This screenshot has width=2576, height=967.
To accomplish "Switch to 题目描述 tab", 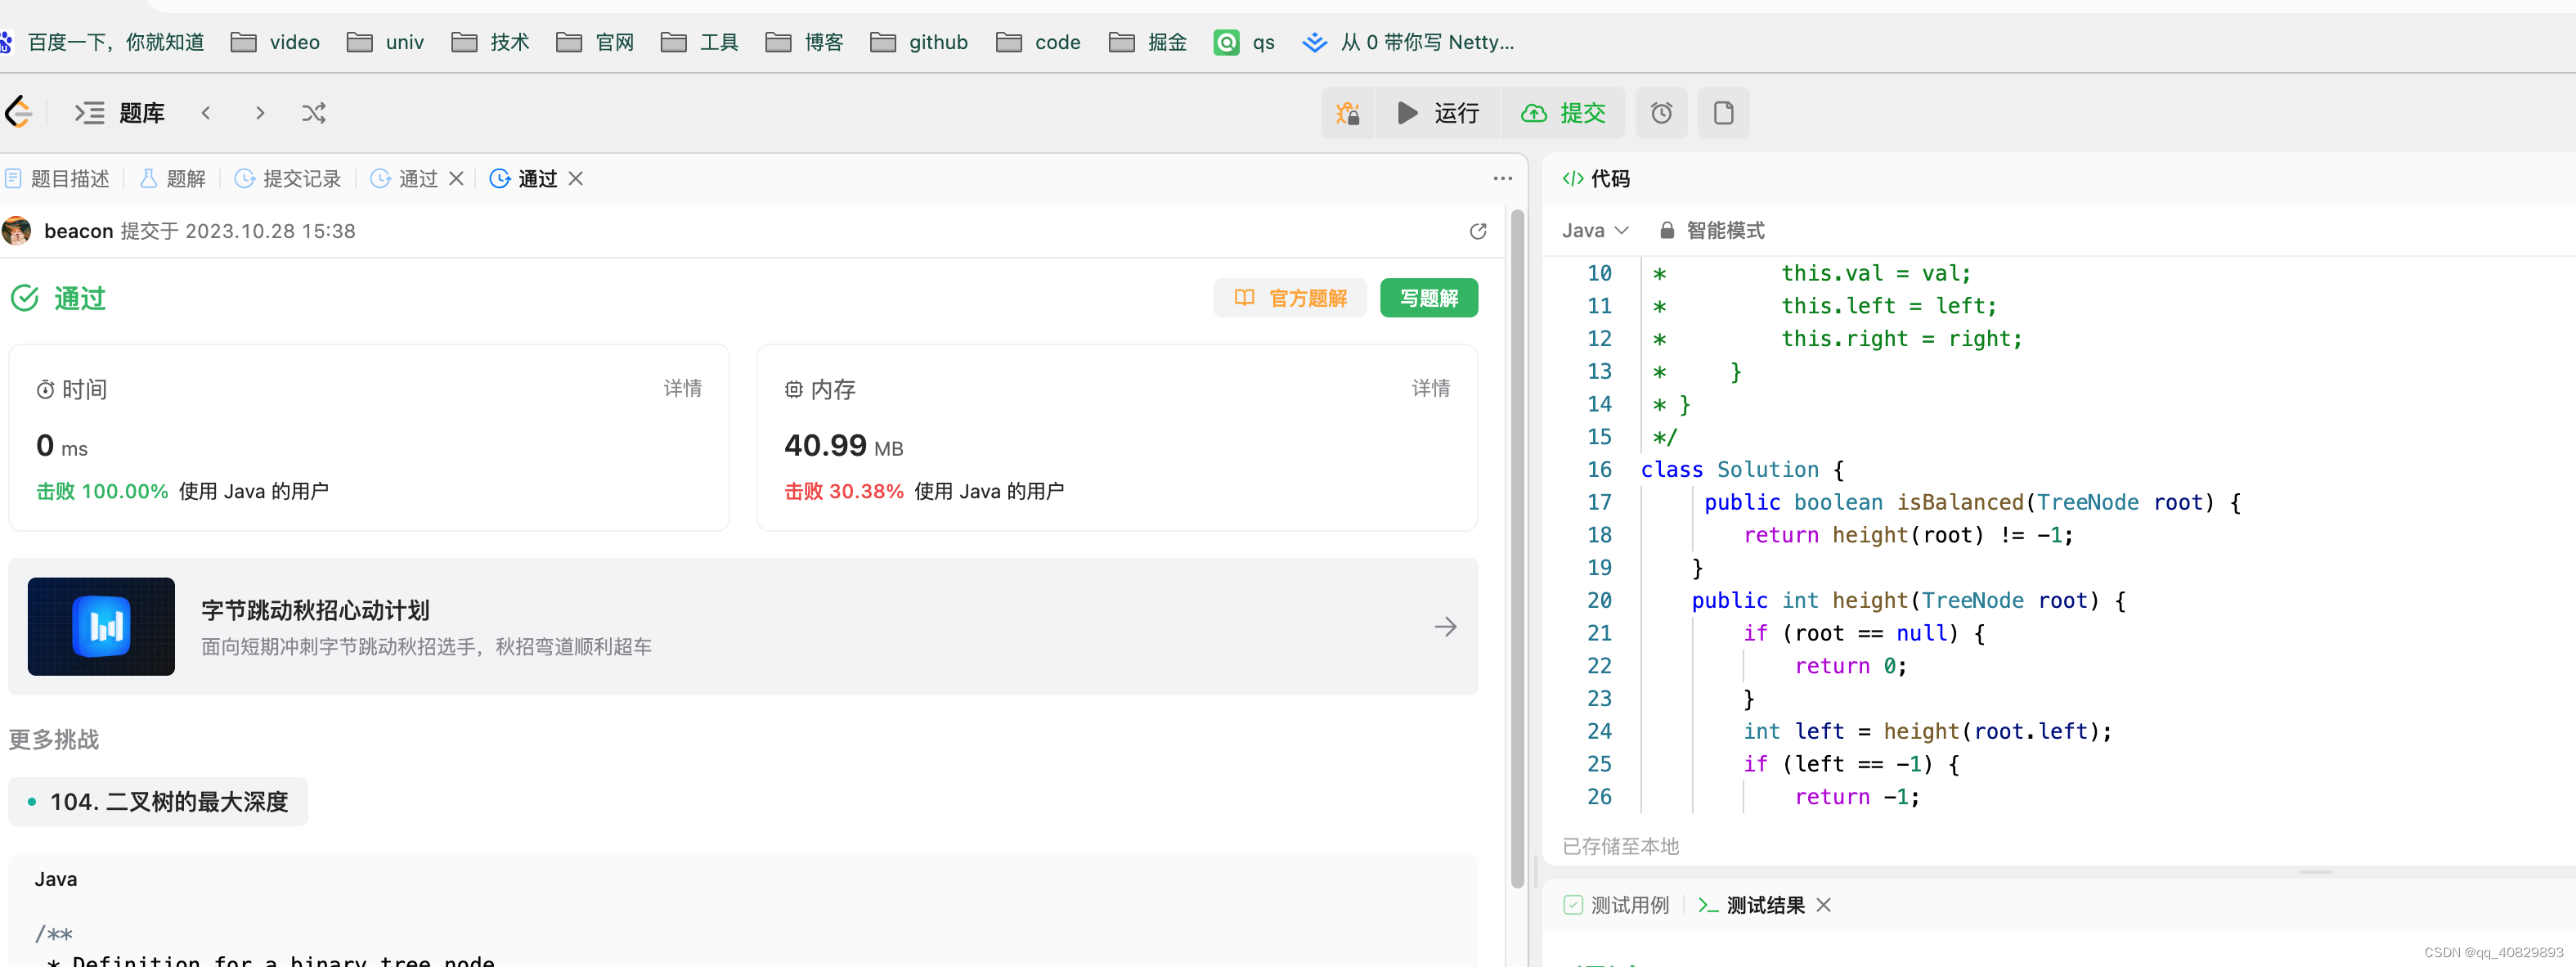I will [x=58, y=179].
